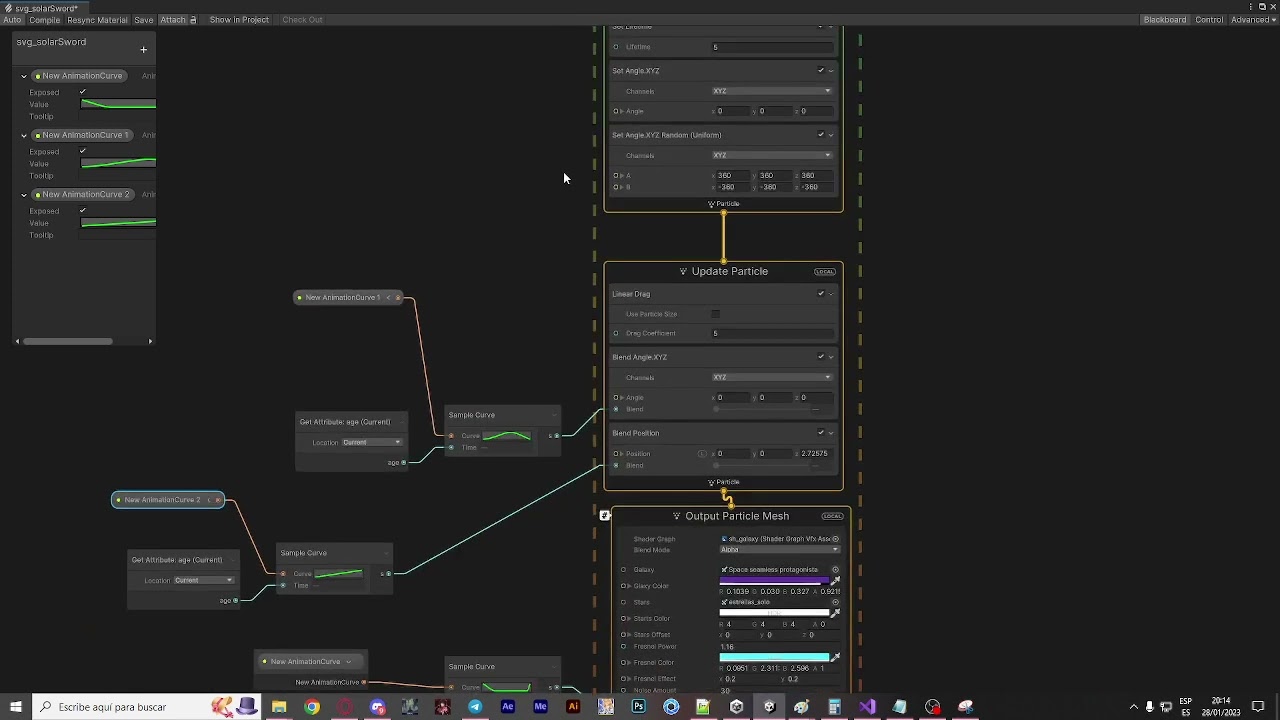The width and height of the screenshot is (1280, 720).
Task: Select the New AnimationCurve 2 graph node
Action: 168,500
